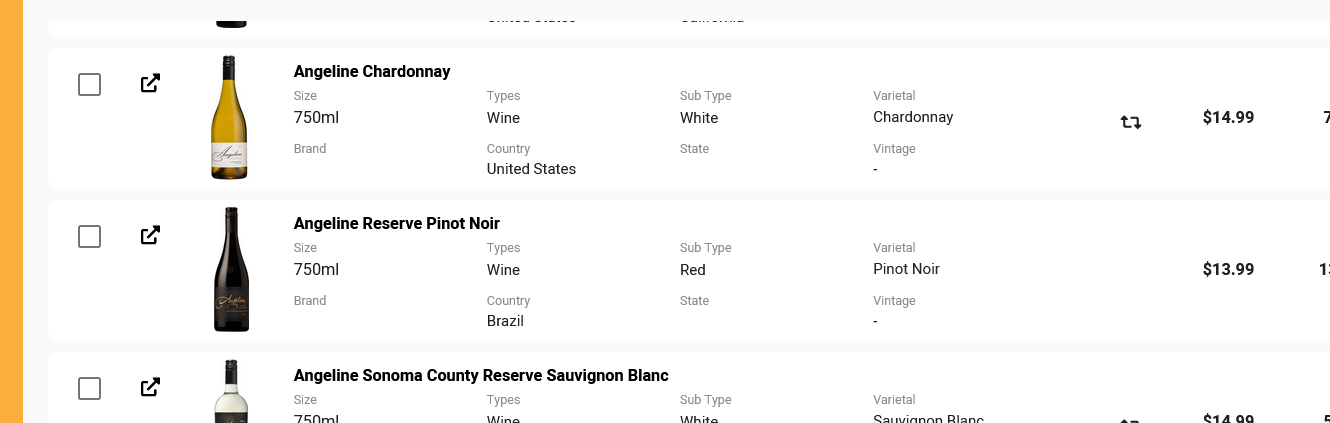The image size is (1330, 423).
Task: Click the $13.99 price of Pinot Noir
Action: pos(1228,270)
